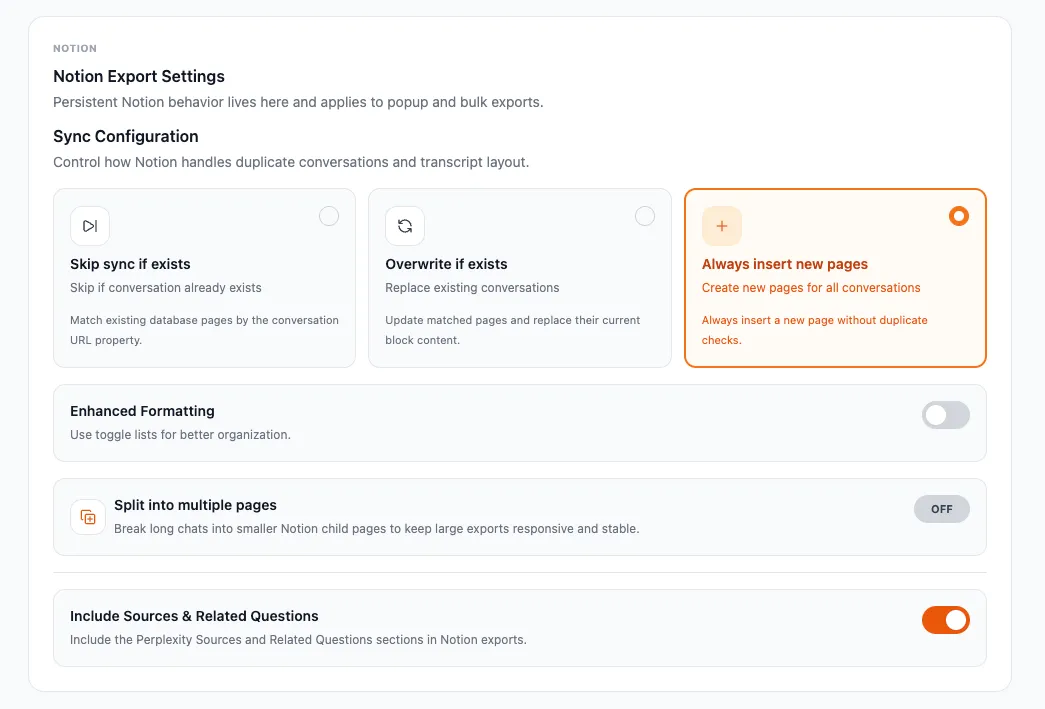Viewport: 1045px width, 709px height.
Task: Click the NOTION section label
Action: (x=75, y=49)
